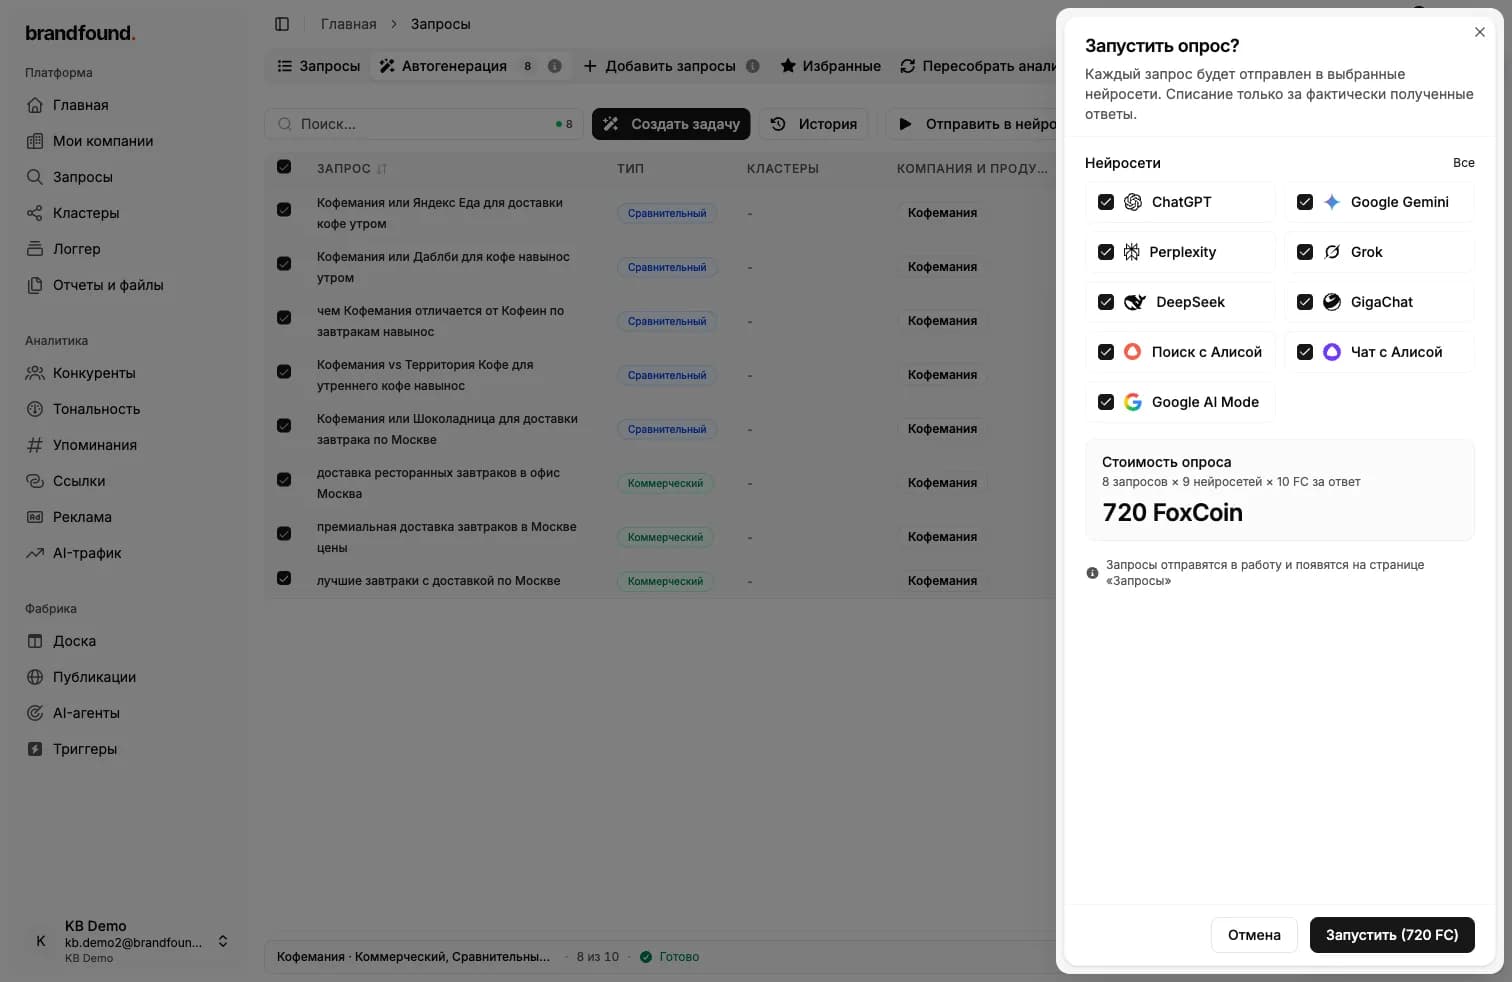Click the Доска board icon
This screenshot has height=982, width=1512.
[x=35, y=641]
